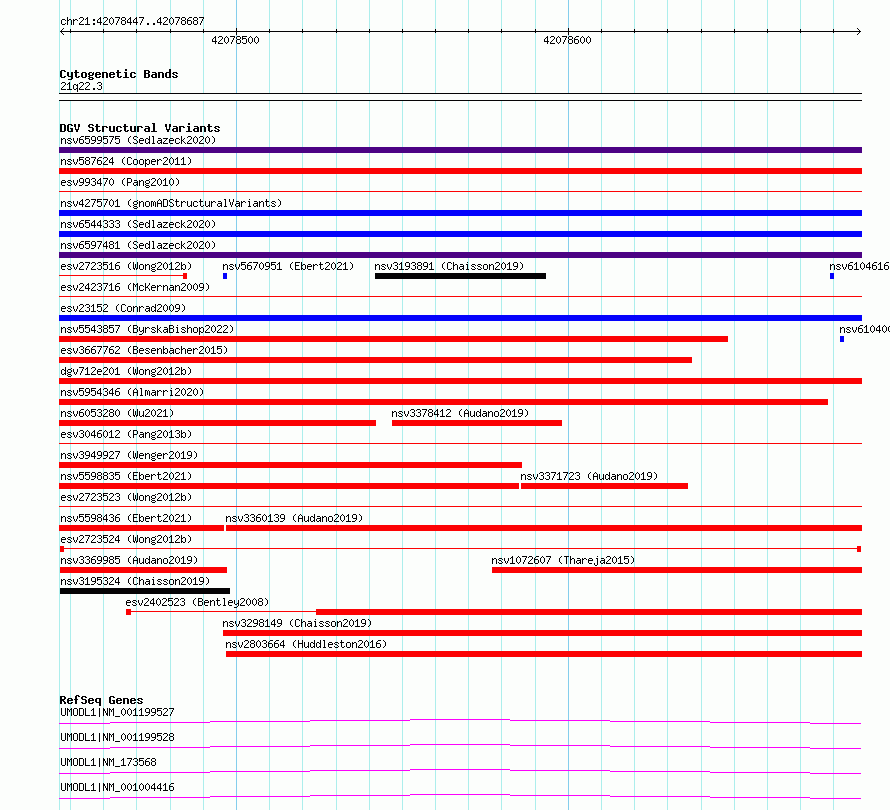Open esv2423716 (McKernan2009) label
The width and height of the screenshot is (890, 810).
(135, 287)
